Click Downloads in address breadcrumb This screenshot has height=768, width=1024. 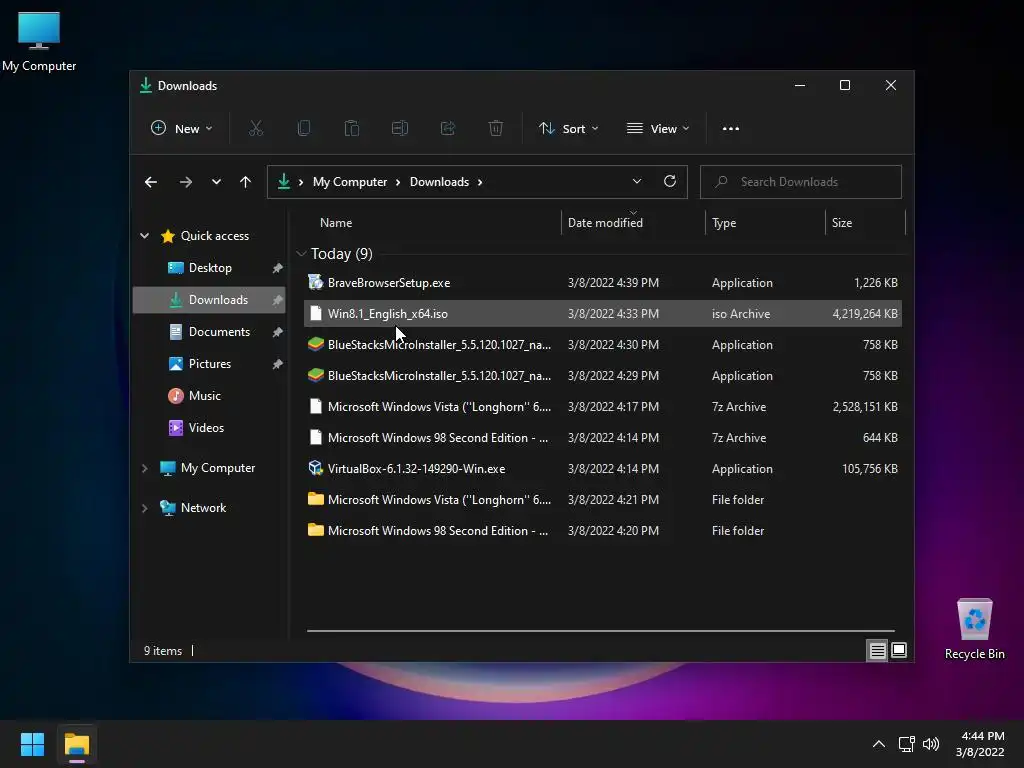coord(440,182)
